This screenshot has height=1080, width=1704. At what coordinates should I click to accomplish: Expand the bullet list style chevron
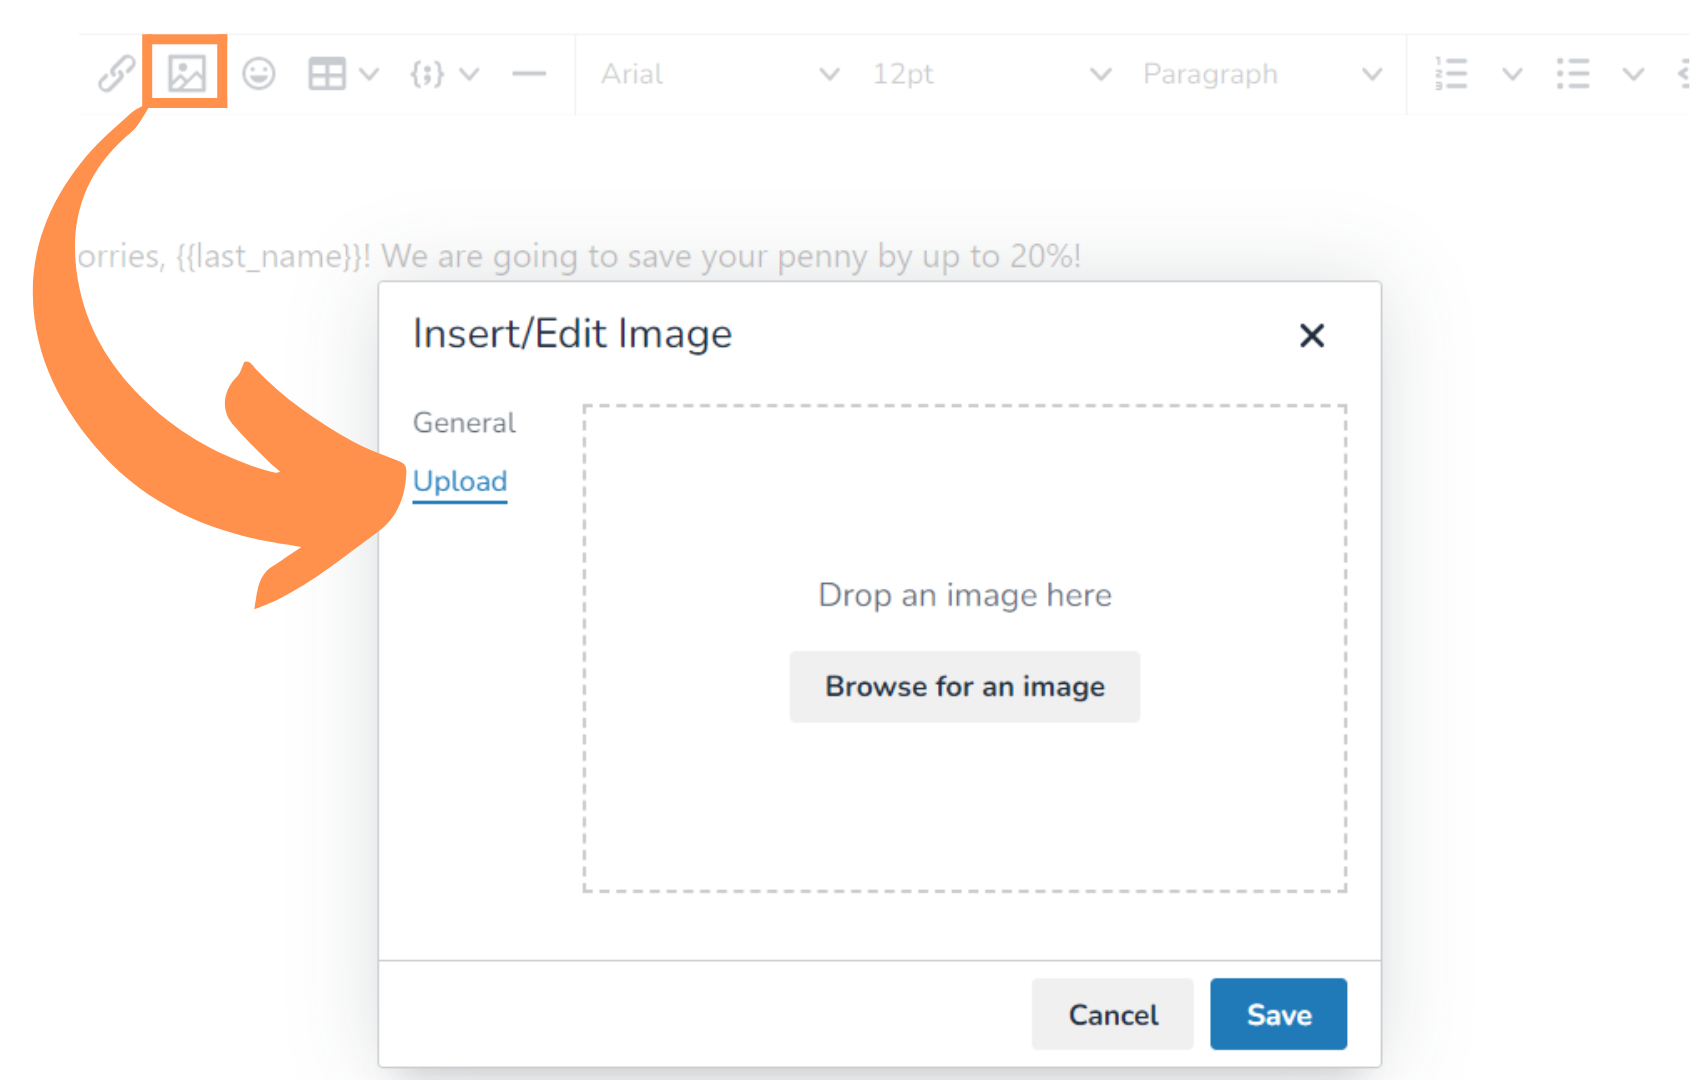(x=1633, y=74)
